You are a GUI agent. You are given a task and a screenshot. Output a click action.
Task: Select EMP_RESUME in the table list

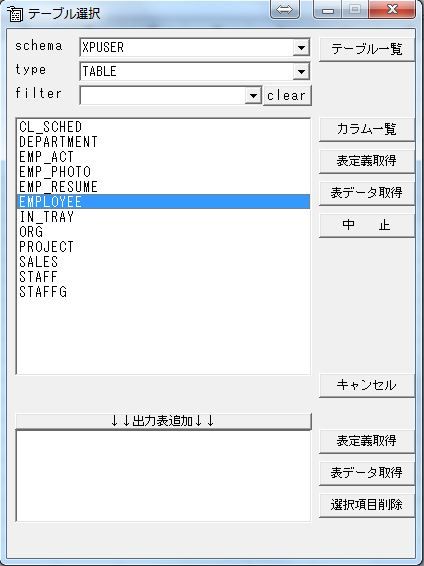click(163, 187)
